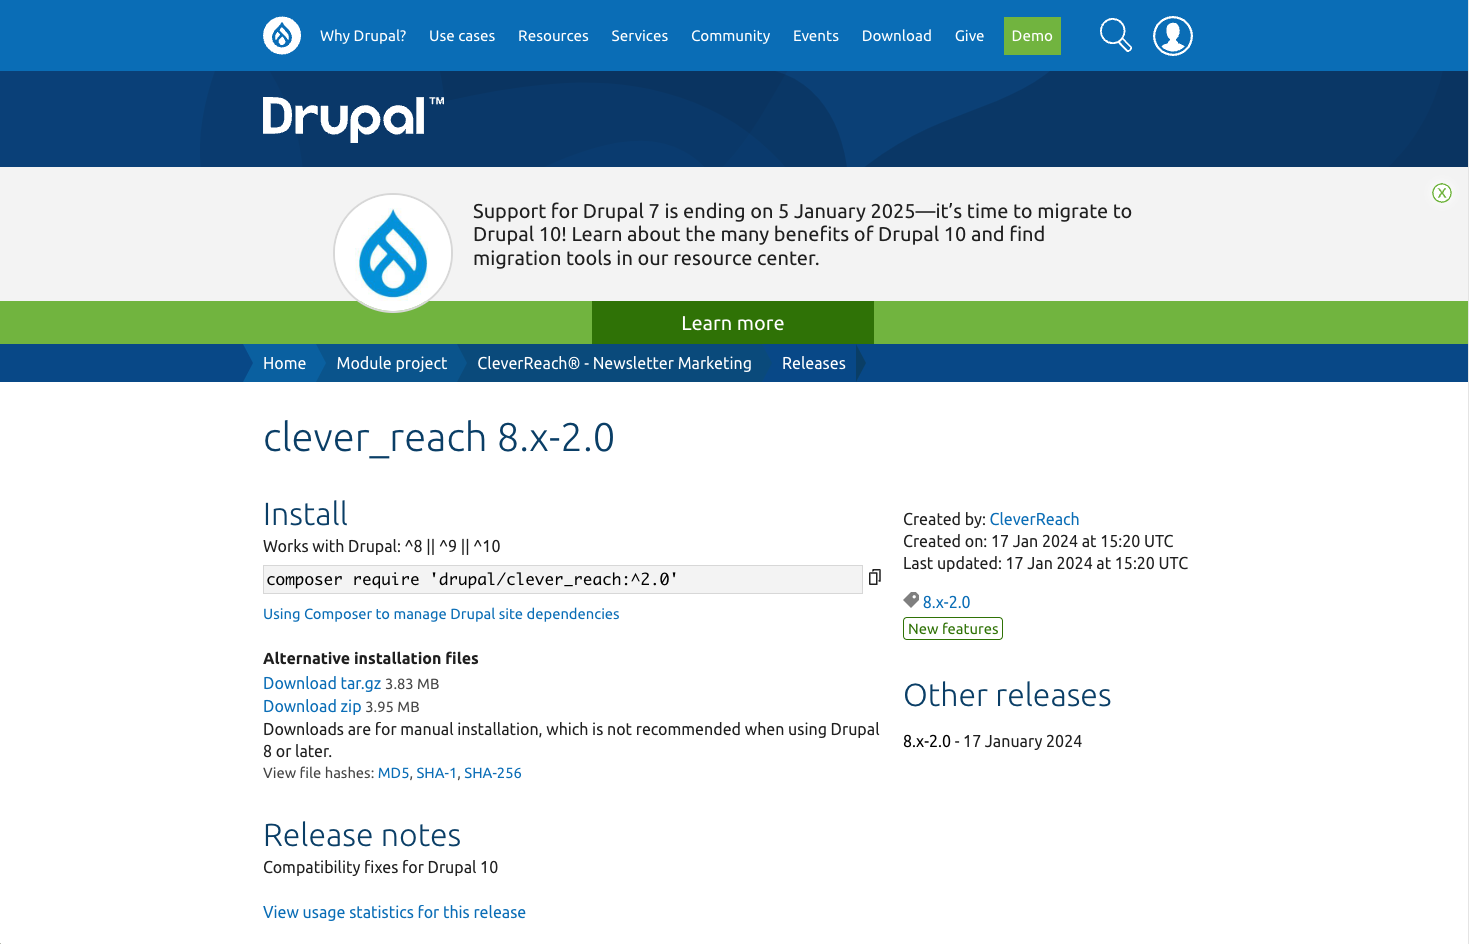The width and height of the screenshot is (1469, 944).
Task: Click '8.x-2.0 - 17 January 2024' release entry
Action: click(x=992, y=741)
